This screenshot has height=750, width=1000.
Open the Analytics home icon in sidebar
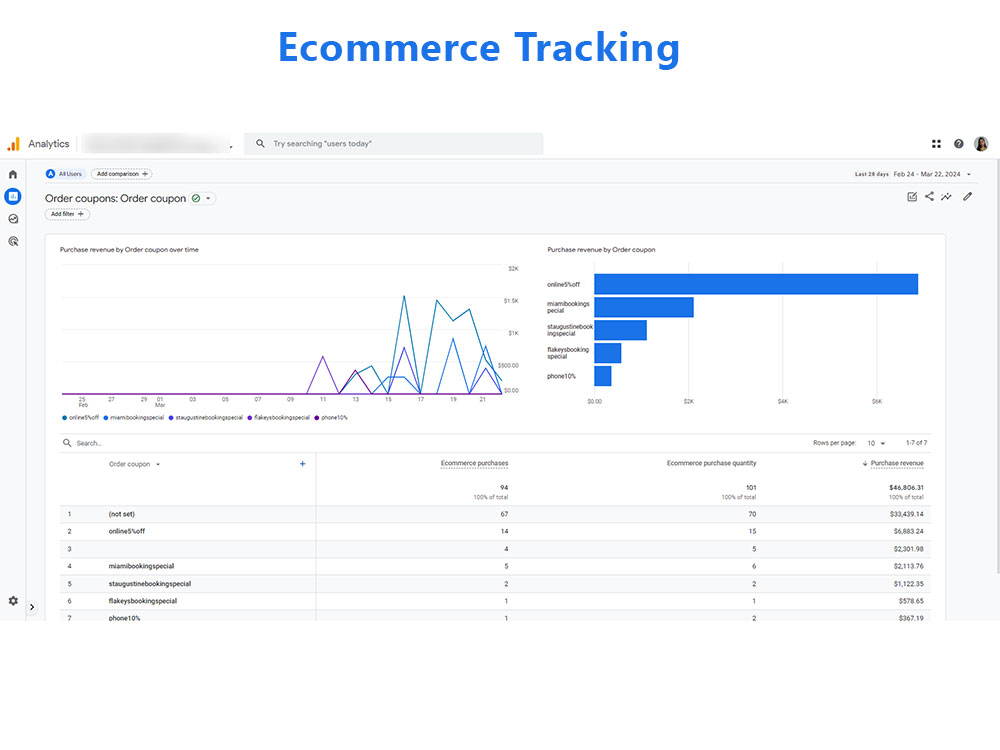click(x=13, y=174)
